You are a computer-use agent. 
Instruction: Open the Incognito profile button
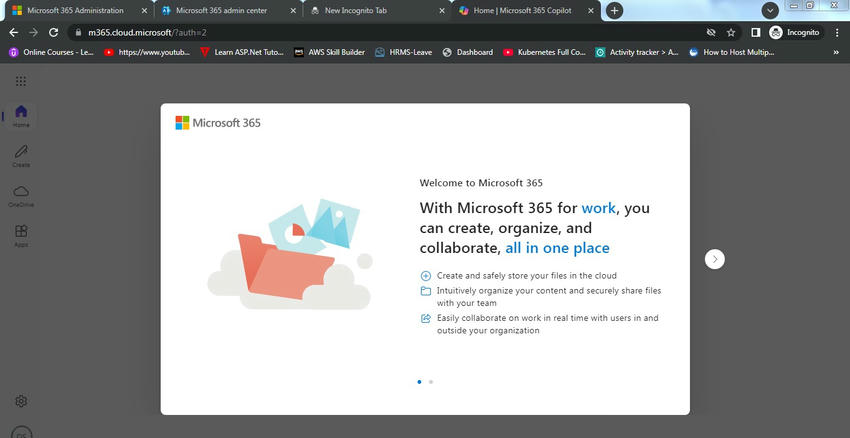coord(796,33)
